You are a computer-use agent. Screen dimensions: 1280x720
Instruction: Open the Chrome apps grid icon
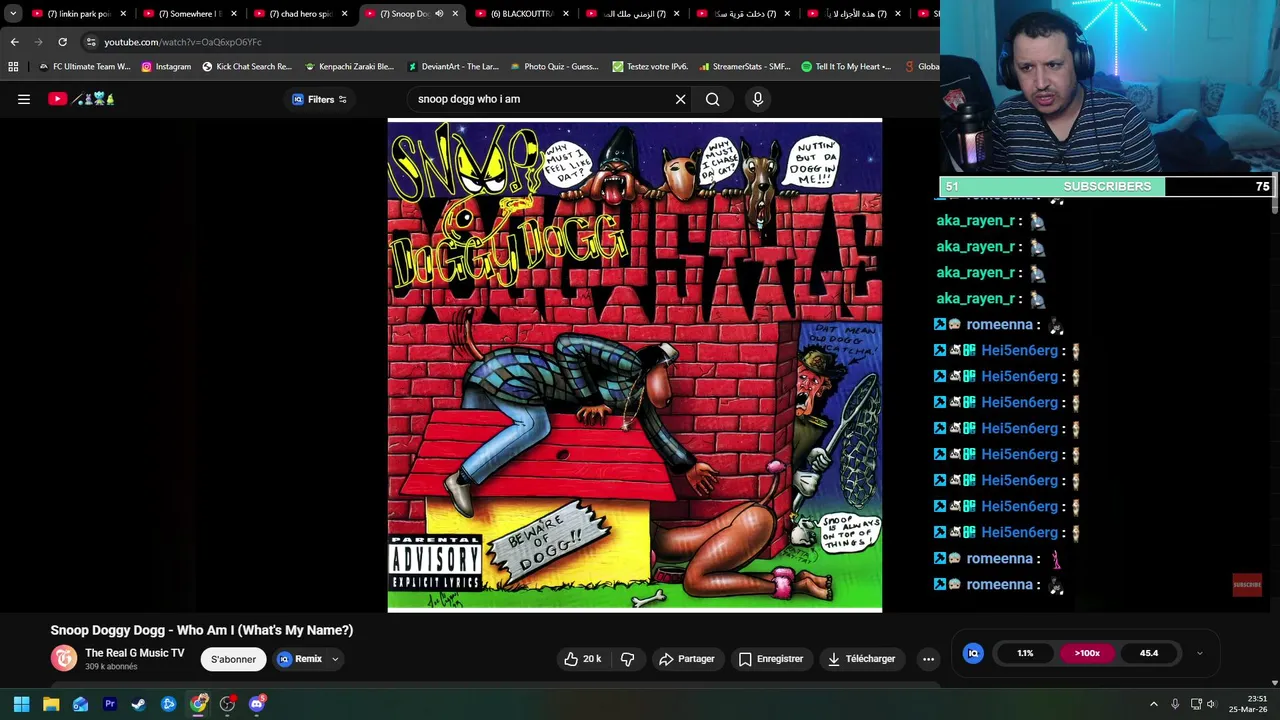(13, 67)
